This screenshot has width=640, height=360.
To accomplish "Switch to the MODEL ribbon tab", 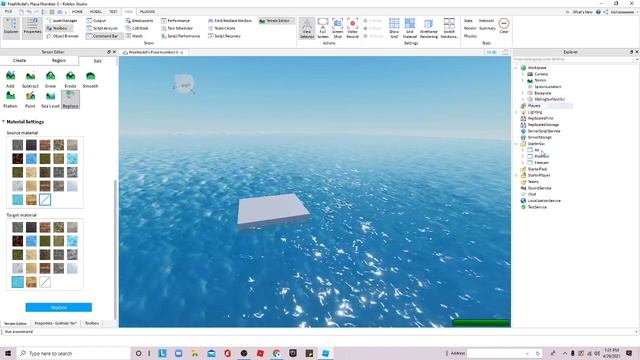I will coord(96,12).
